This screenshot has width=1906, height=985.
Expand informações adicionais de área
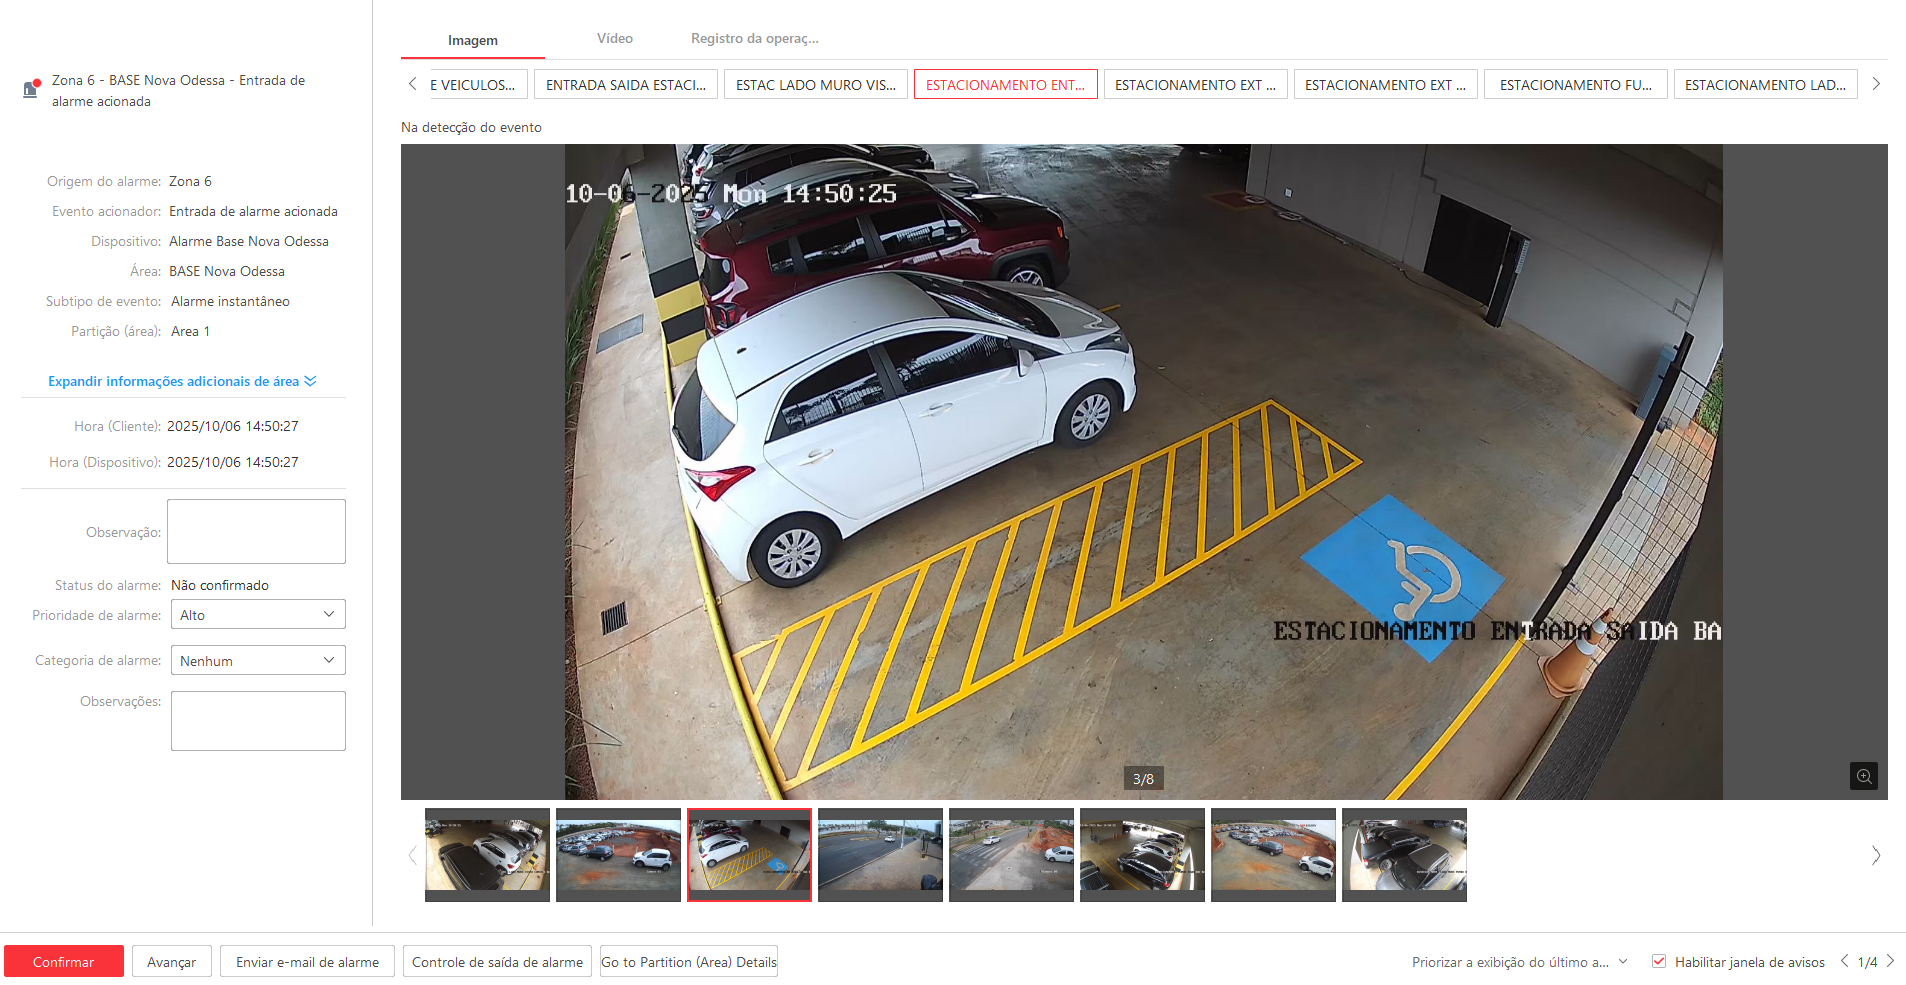coord(181,381)
